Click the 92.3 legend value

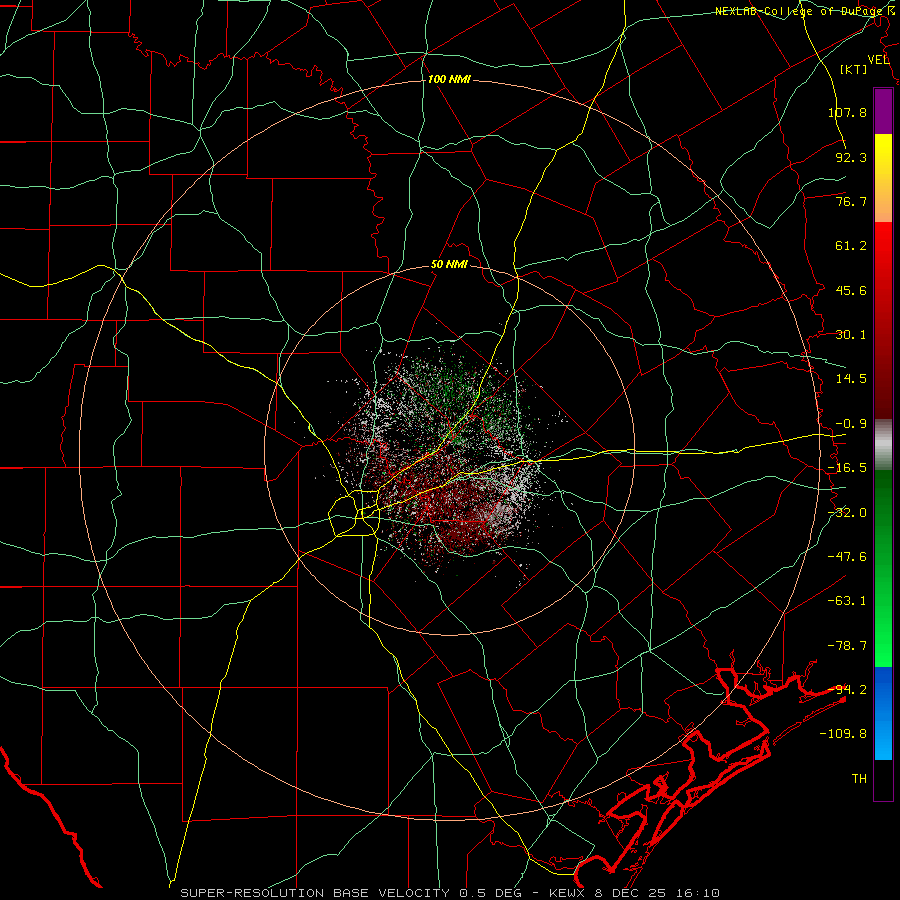point(851,157)
